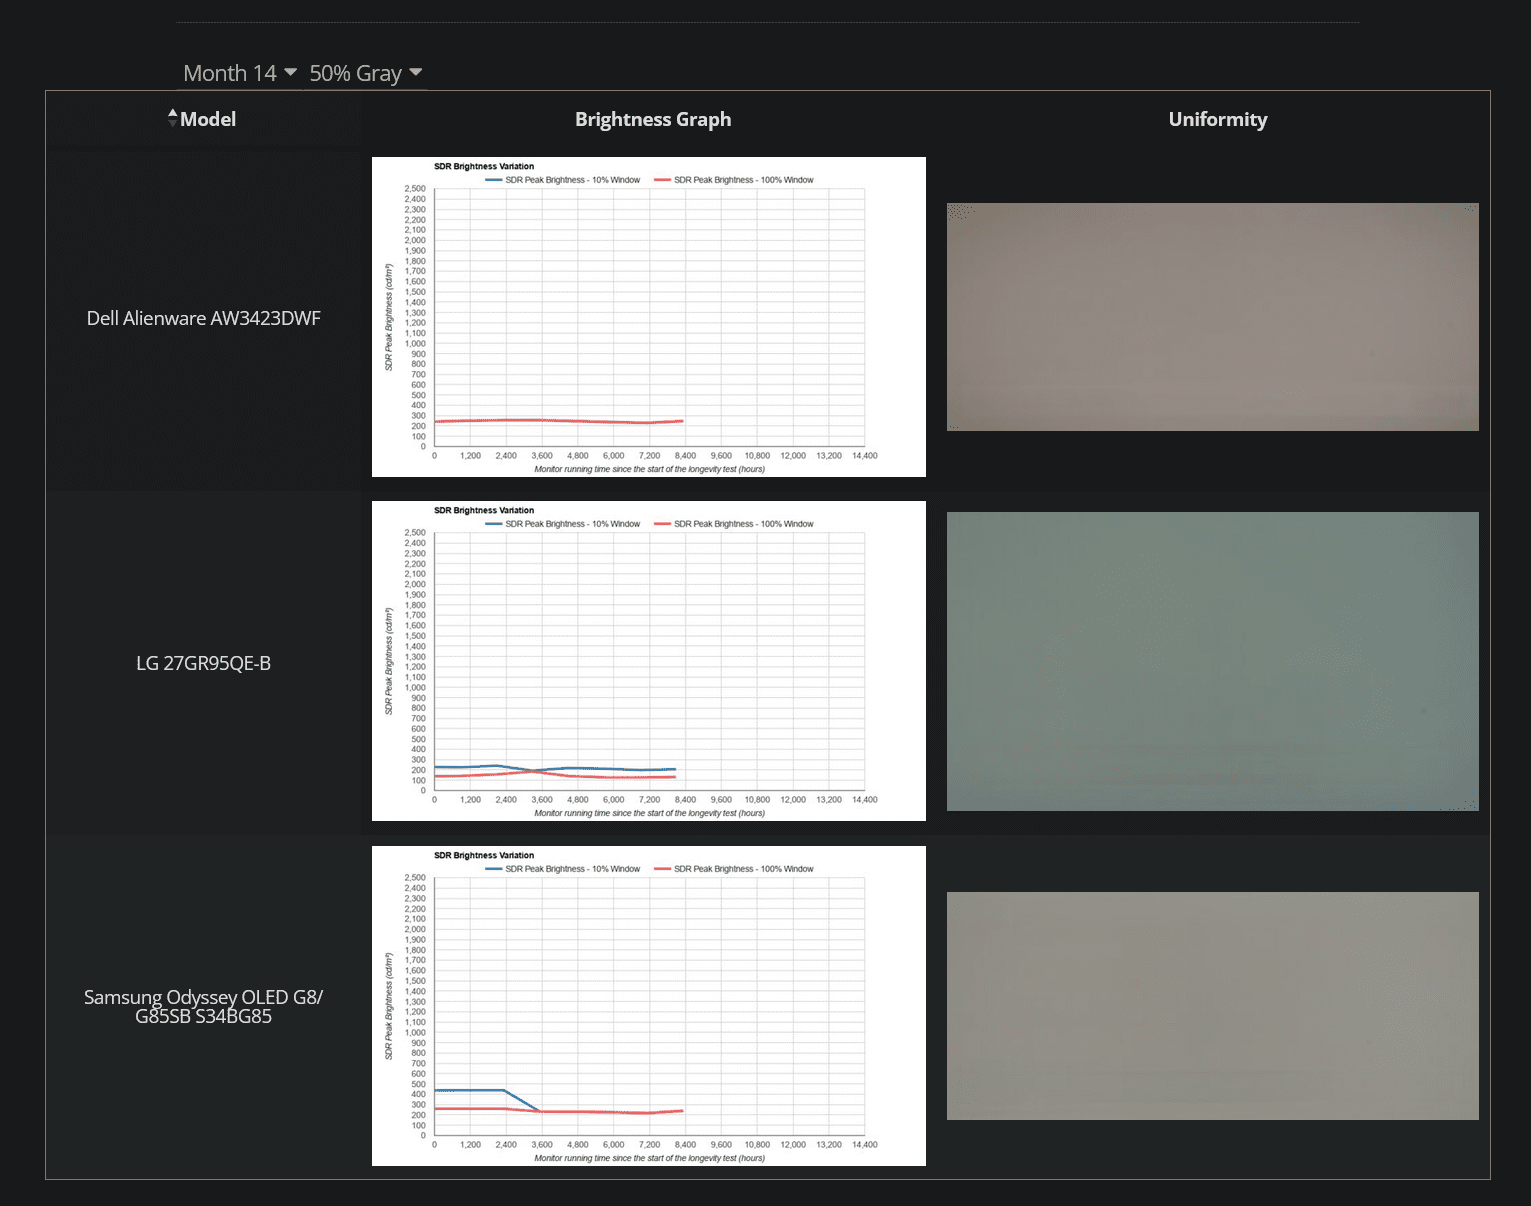Click SDR Brightness Variation title in LG graph
Image resolution: width=1531 pixels, height=1206 pixels.
(484, 510)
